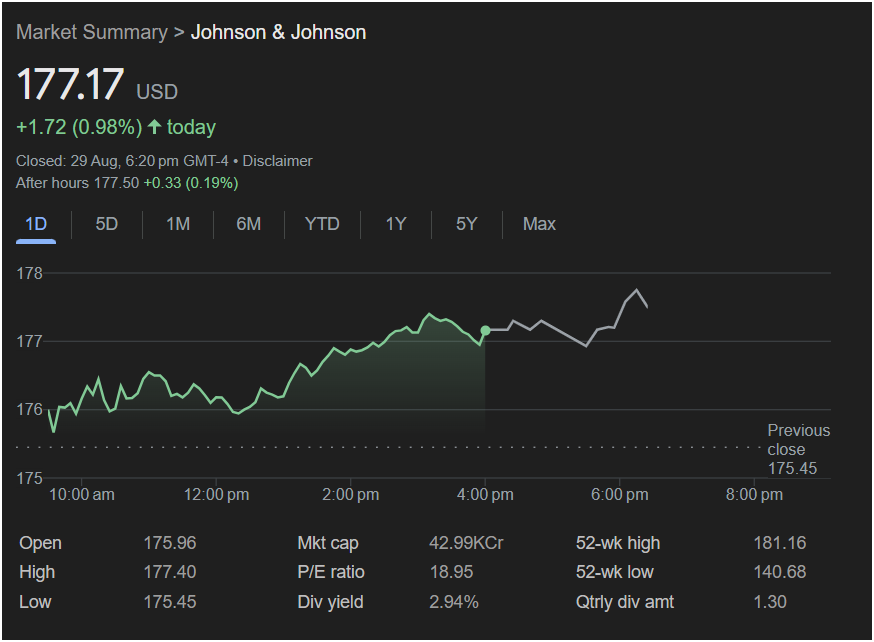The image size is (874, 642).
Task: Select the 5Y time range
Action: tap(467, 224)
